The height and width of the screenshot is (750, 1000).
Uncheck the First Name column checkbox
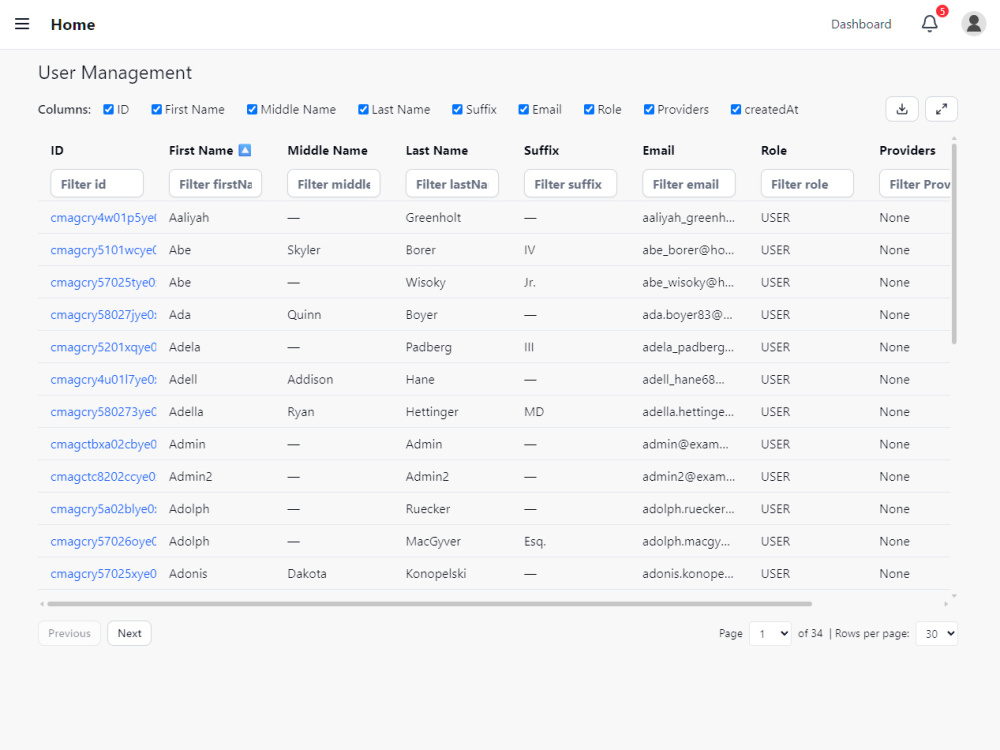pos(156,110)
